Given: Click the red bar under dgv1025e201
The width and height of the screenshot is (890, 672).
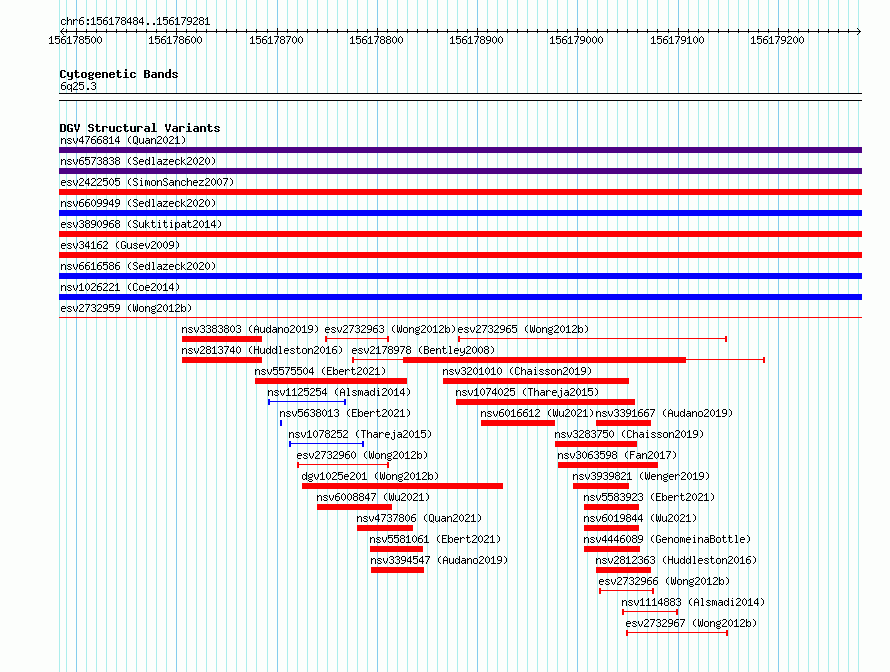Looking at the screenshot, I should point(402,486).
